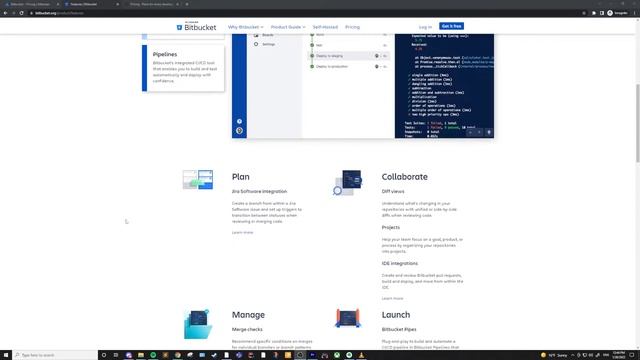Open the Windows Start menu
Viewport: 640px width, 360px height.
[6, 355]
